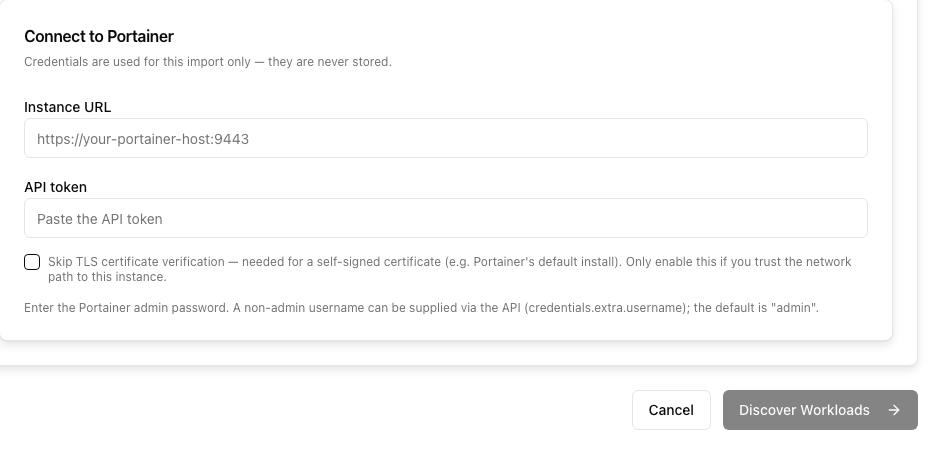Click the "Instance URL" field label
This screenshot has width=942, height=454.
67,107
